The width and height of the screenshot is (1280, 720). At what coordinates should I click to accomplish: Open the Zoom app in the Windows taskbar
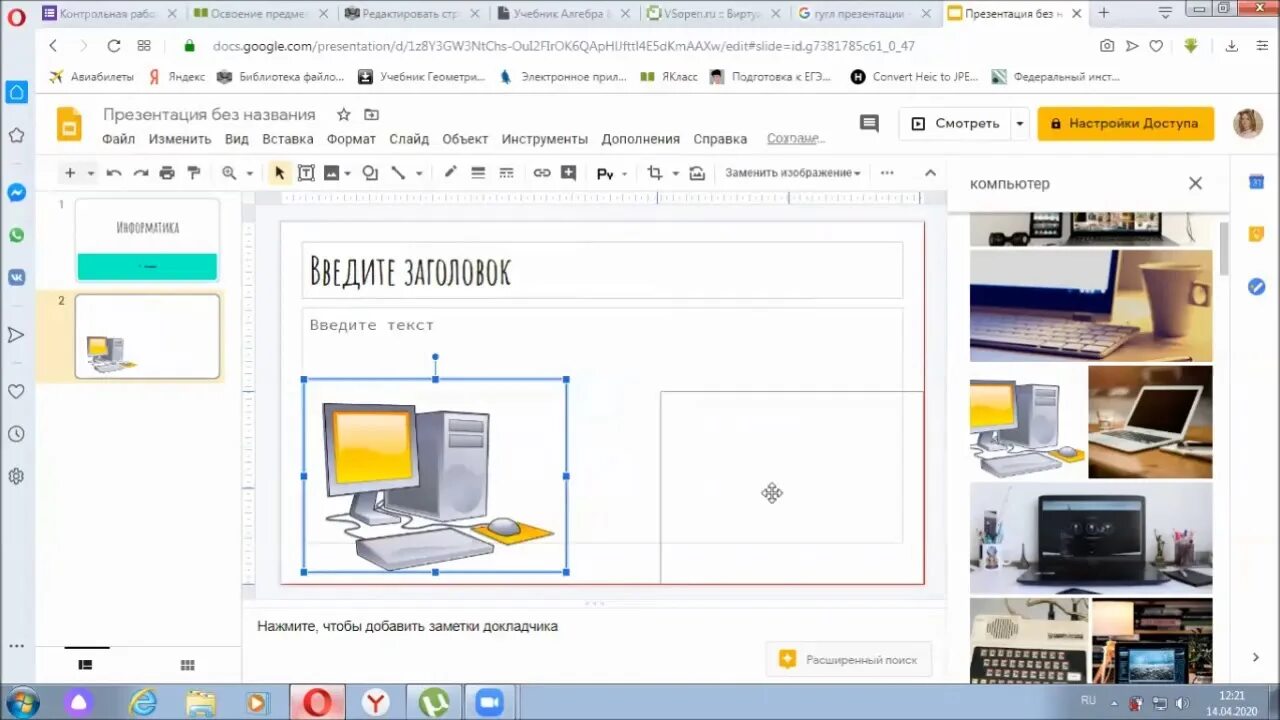pos(489,702)
